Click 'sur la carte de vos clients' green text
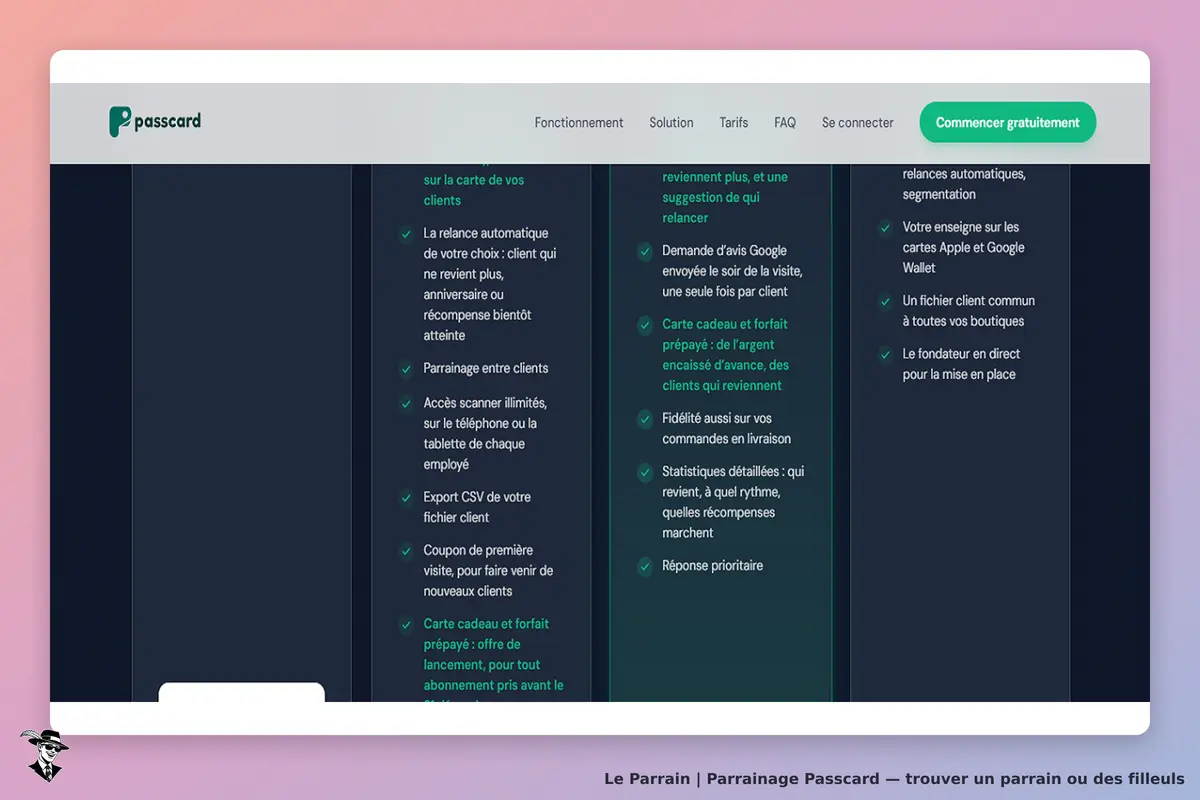Image resolution: width=1200 pixels, height=800 pixels. 474,190
